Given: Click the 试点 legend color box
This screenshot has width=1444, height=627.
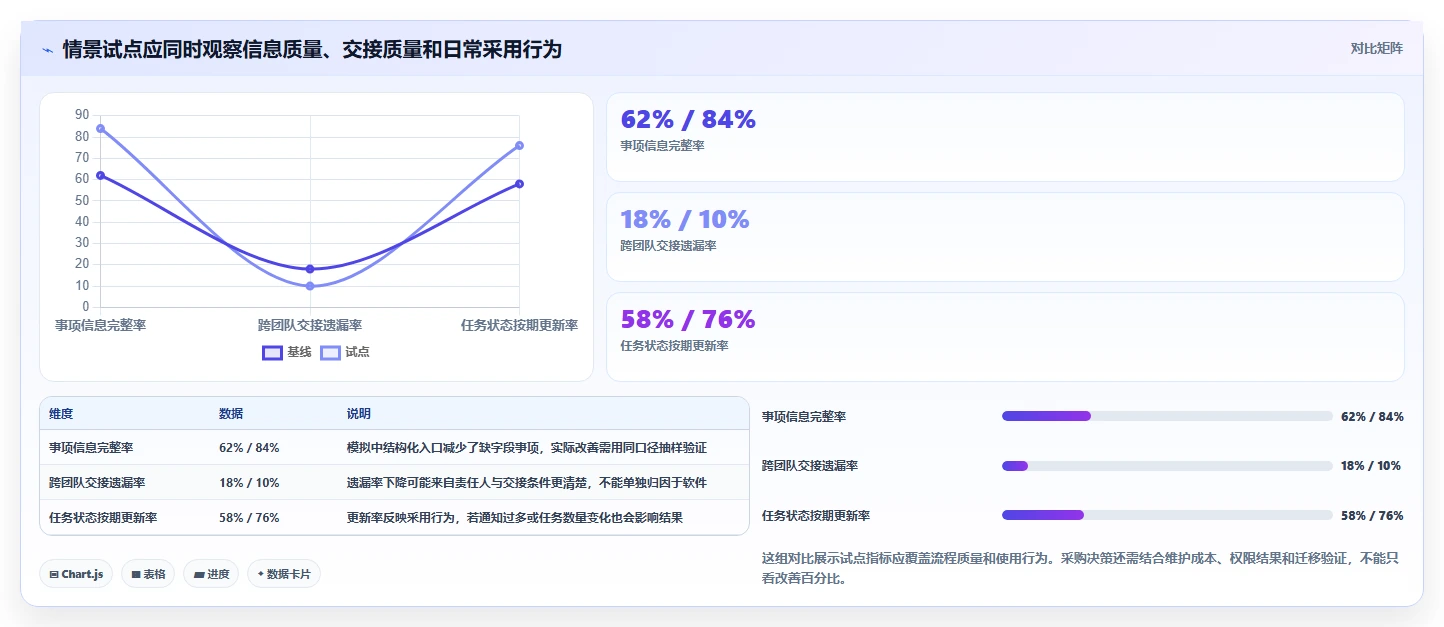Looking at the screenshot, I should (x=330, y=352).
